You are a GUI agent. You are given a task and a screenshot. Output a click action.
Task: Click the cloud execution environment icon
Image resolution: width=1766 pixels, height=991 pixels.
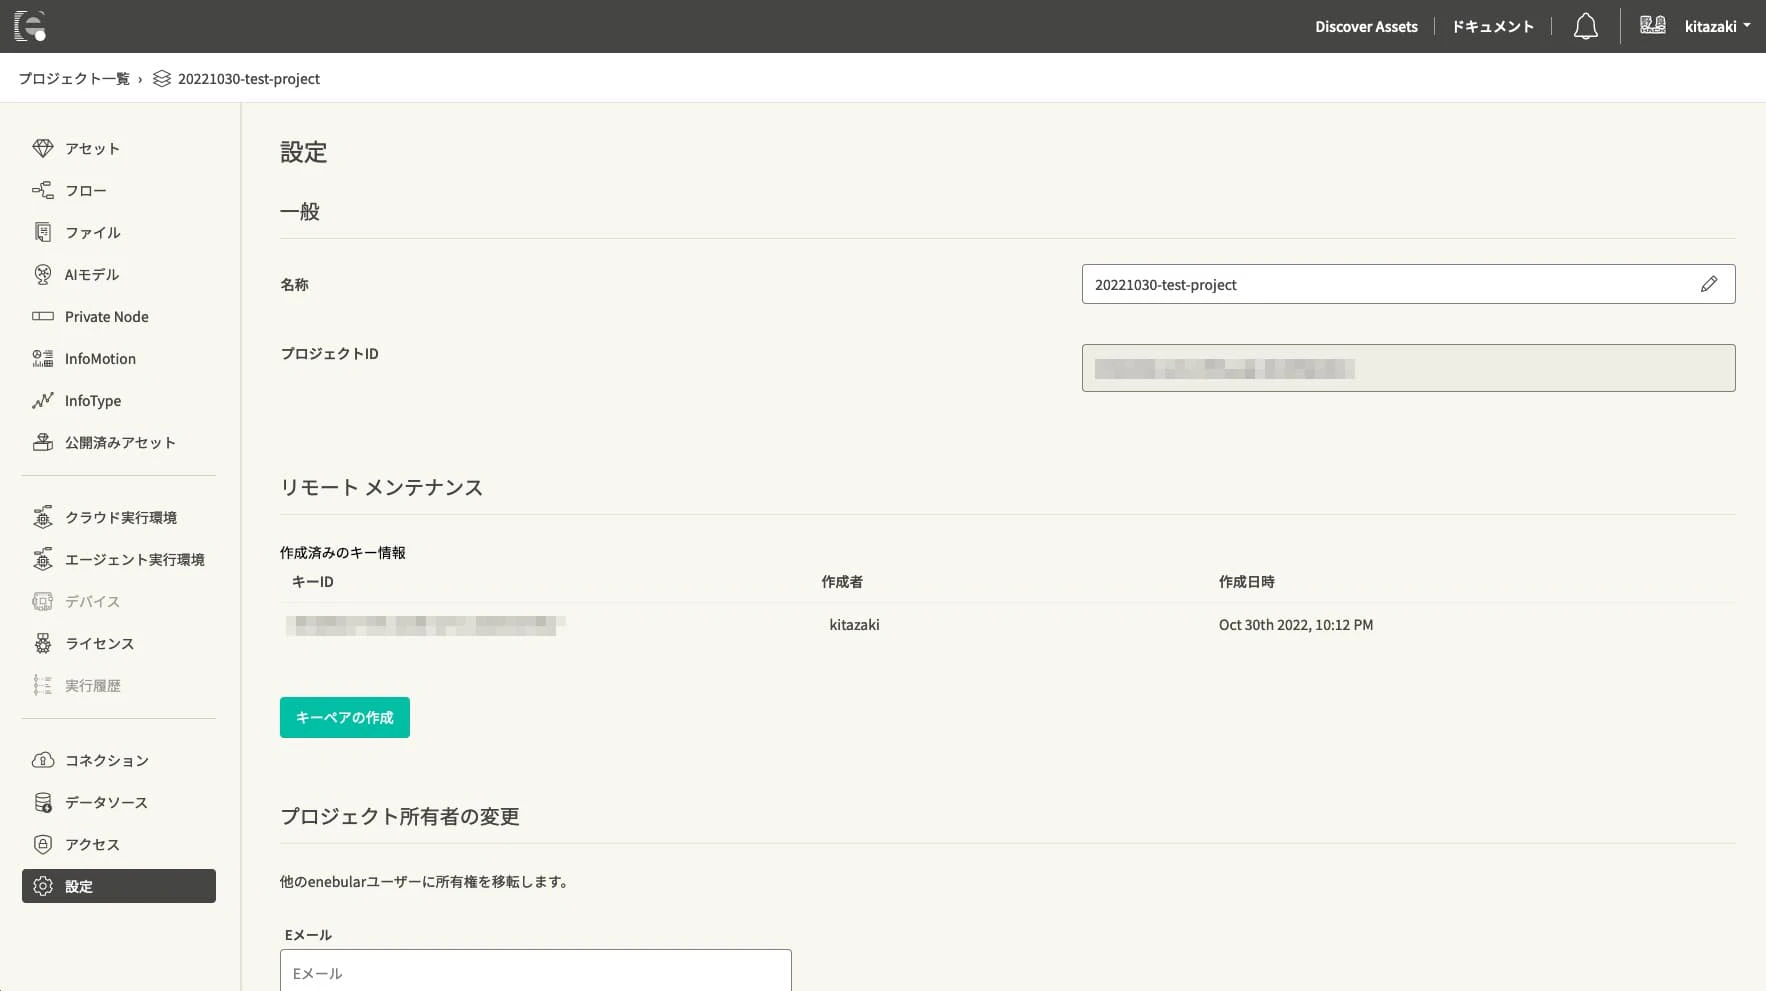click(42, 517)
